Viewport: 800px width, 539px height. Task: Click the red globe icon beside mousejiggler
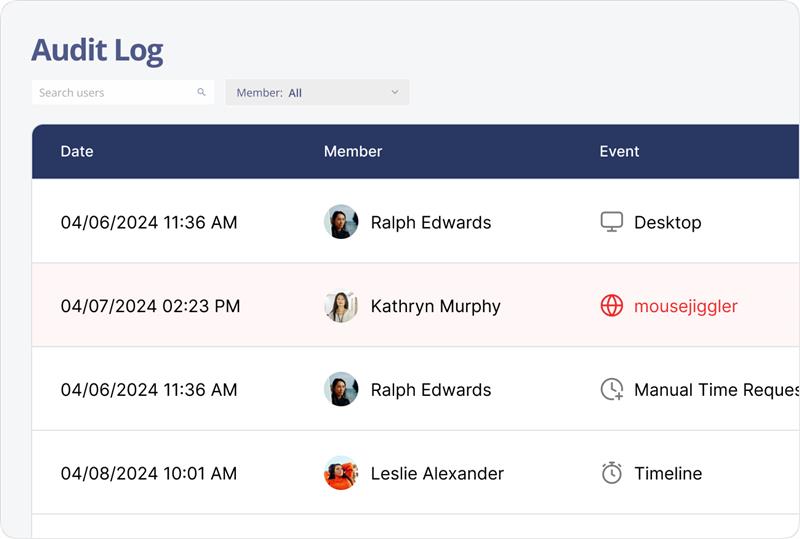pyautogui.click(x=612, y=306)
